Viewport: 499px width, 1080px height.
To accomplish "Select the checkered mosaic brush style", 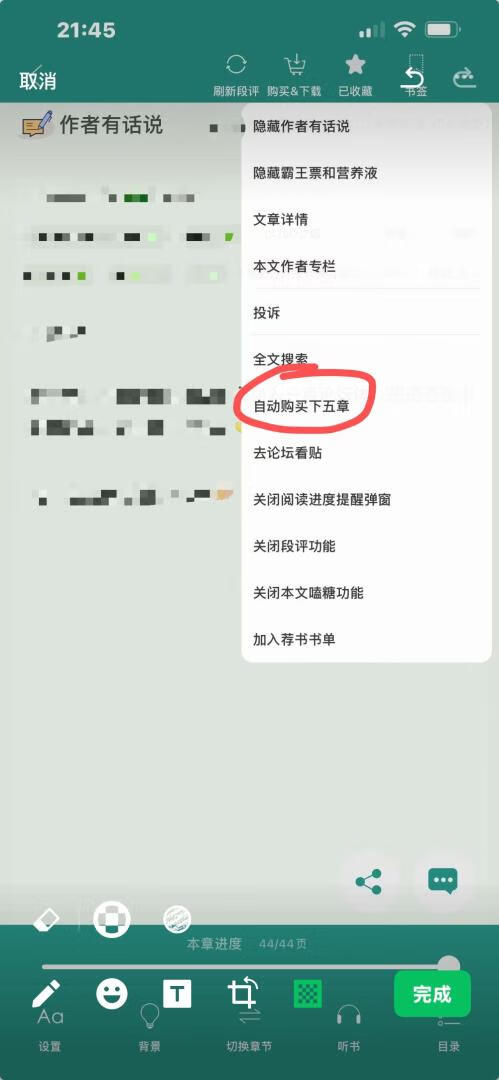I will [112, 919].
